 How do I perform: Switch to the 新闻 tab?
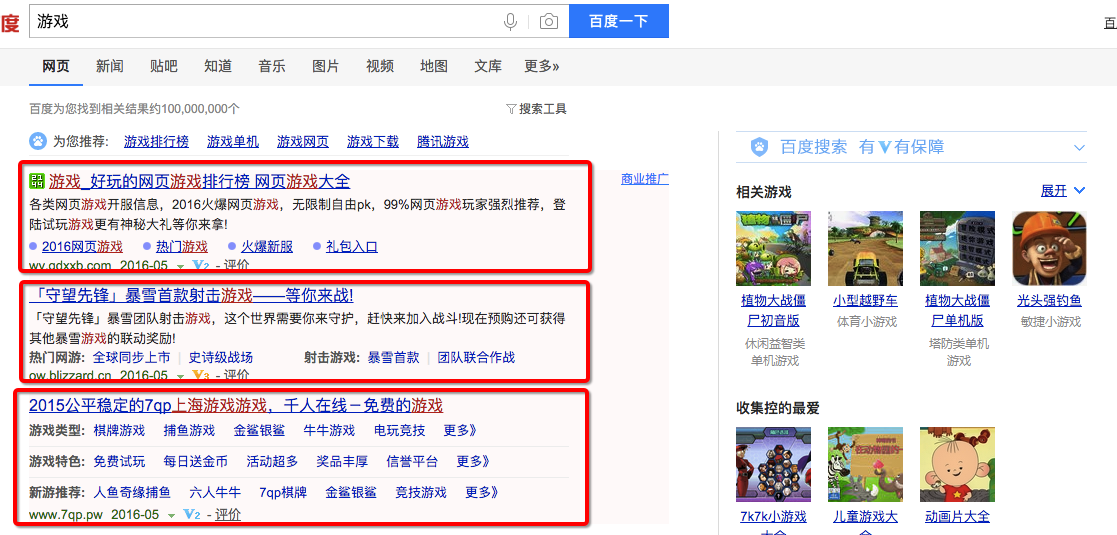point(110,66)
